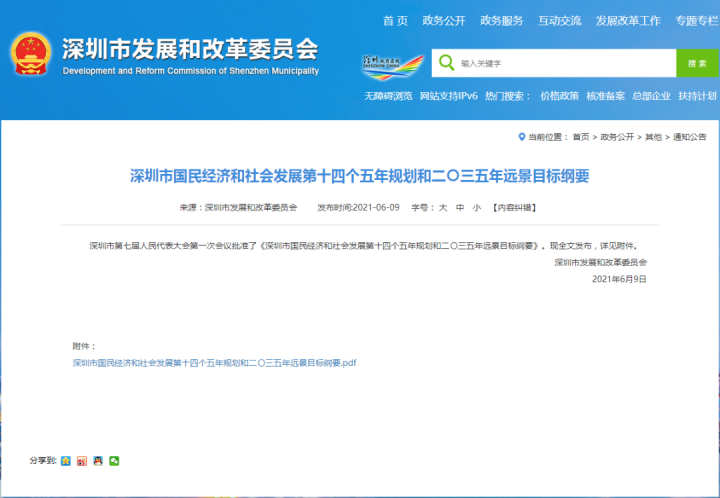Click the national emblem logo
Viewport: 720px width, 498px height.
click(x=31, y=53)
